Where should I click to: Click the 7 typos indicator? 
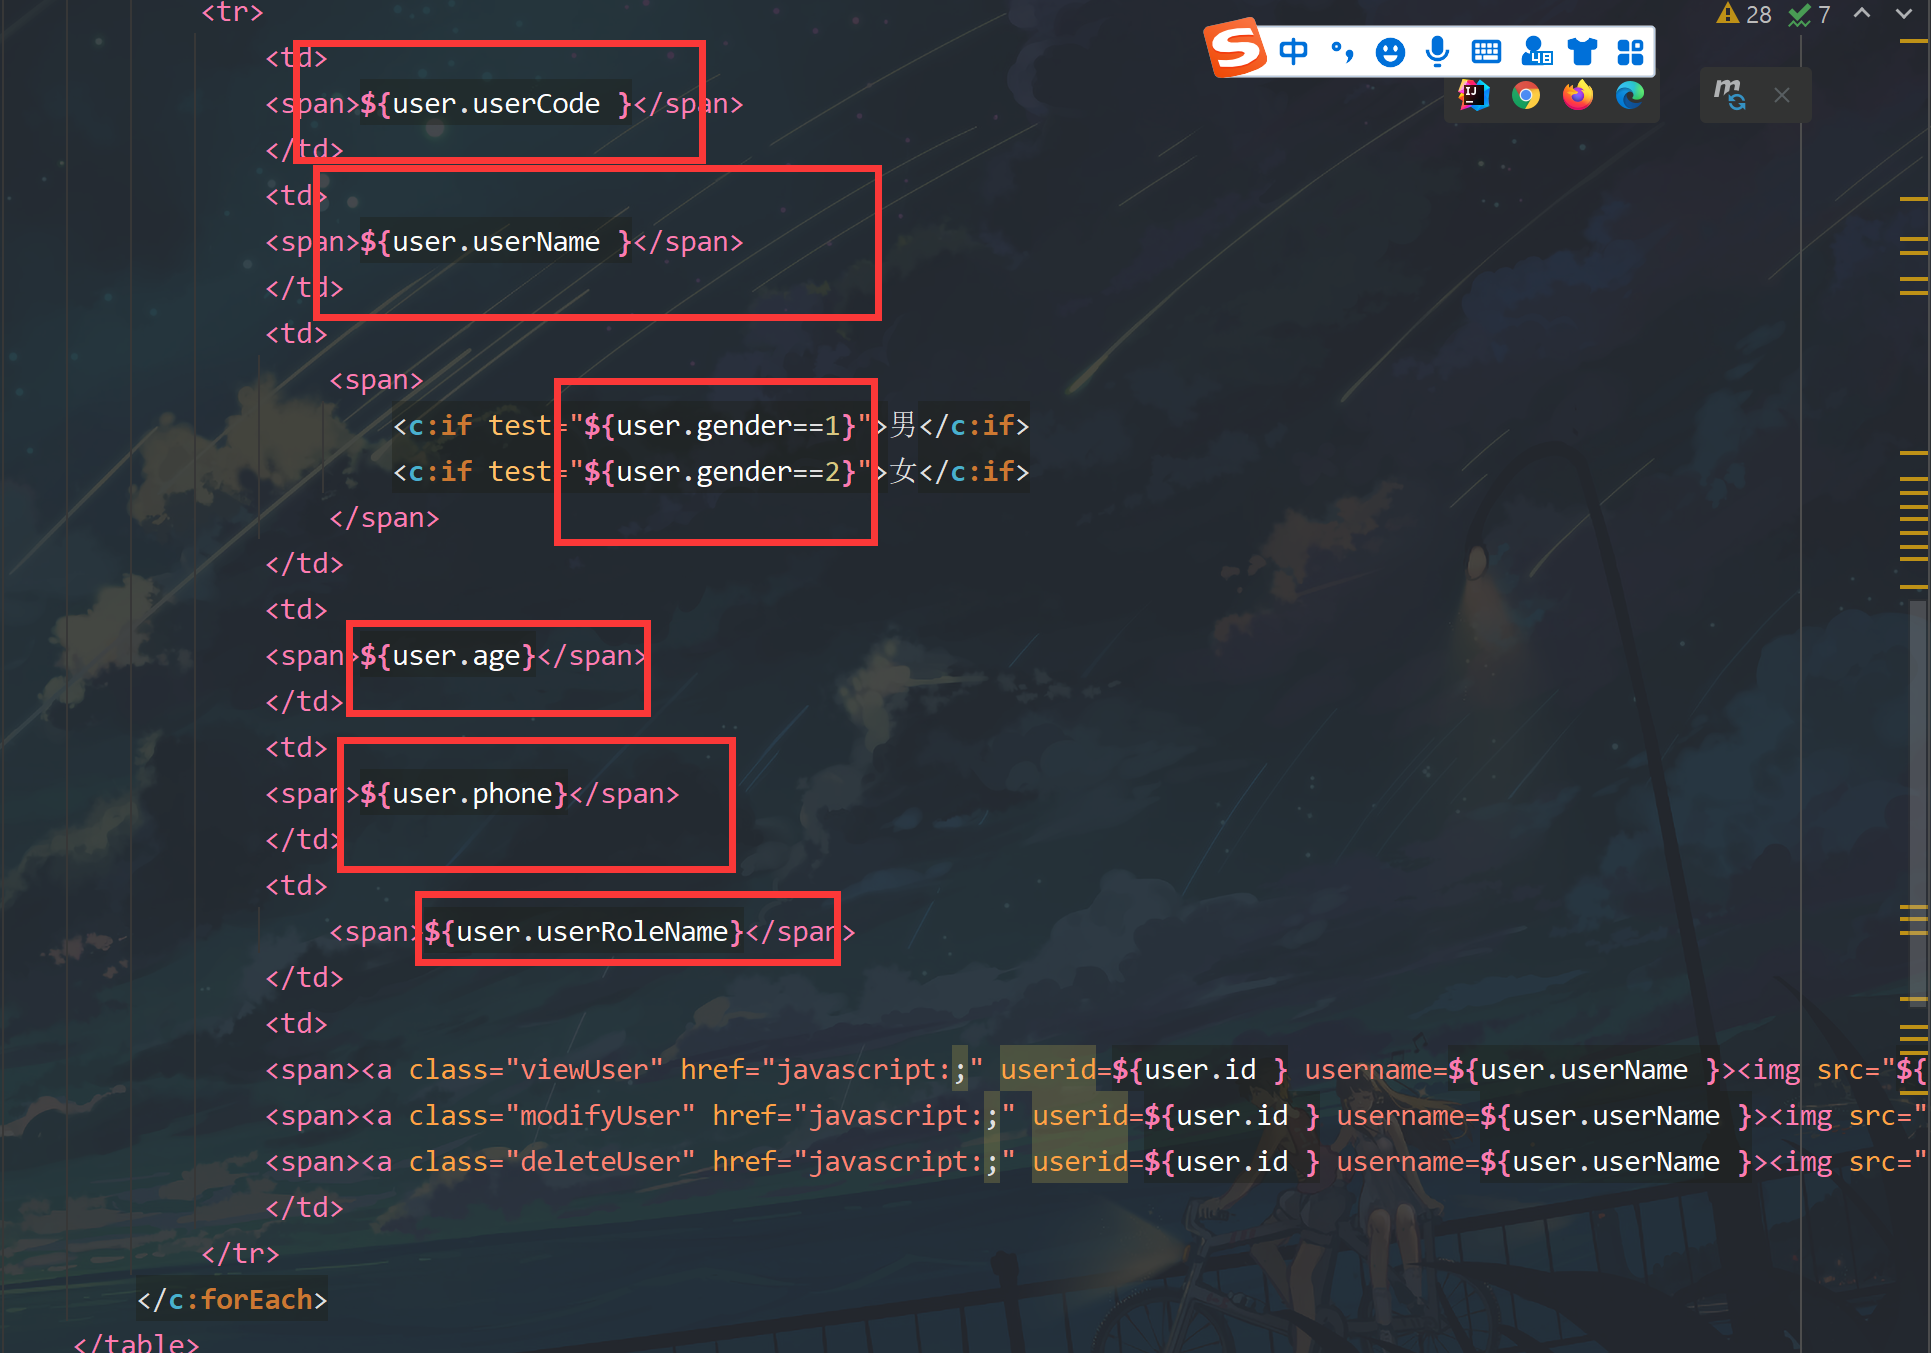pos(1809,14)
